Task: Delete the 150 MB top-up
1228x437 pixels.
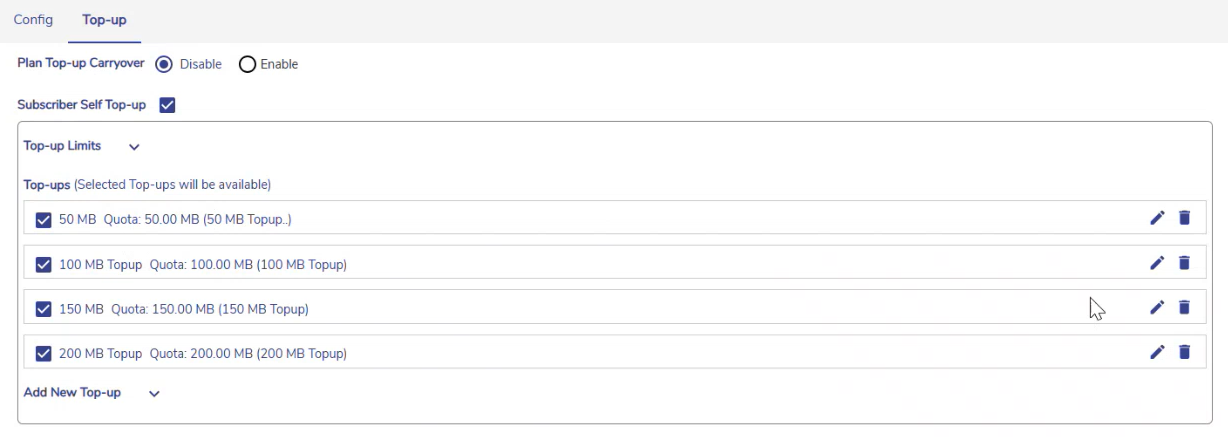Action: tap(1184, 308)
